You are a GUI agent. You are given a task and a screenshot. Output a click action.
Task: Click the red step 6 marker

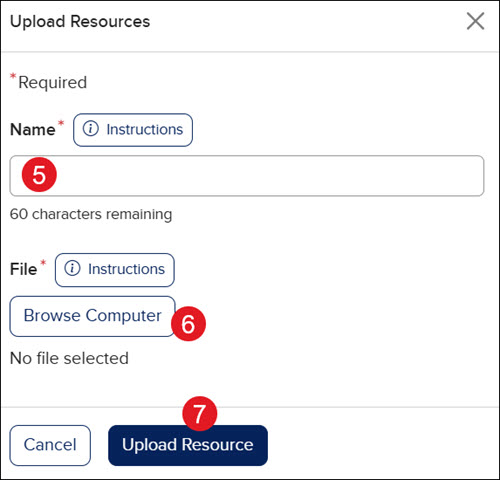188,323
